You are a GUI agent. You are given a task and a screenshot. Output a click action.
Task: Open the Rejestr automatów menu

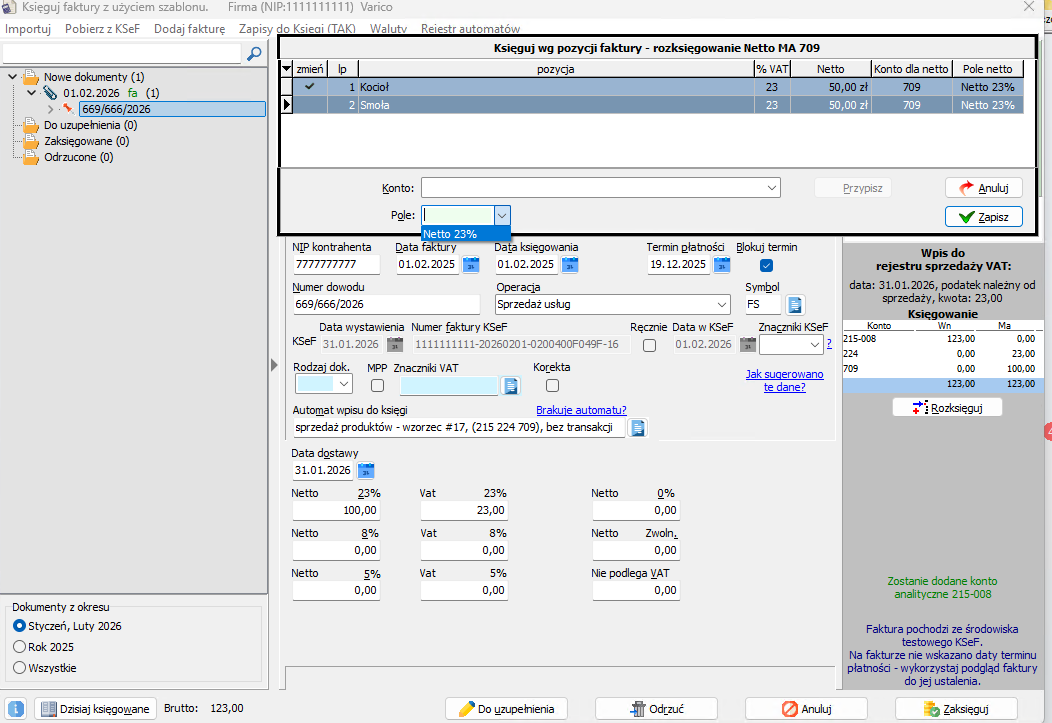[x=470, y=29]
